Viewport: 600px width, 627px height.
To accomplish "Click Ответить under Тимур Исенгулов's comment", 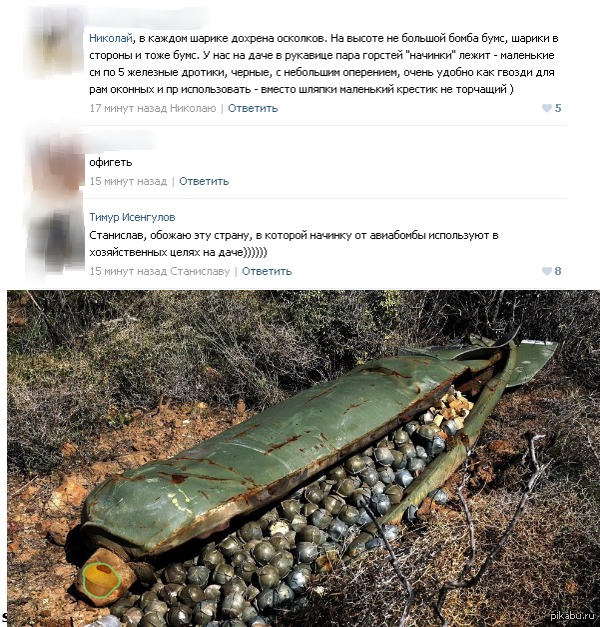I will 267,271.
